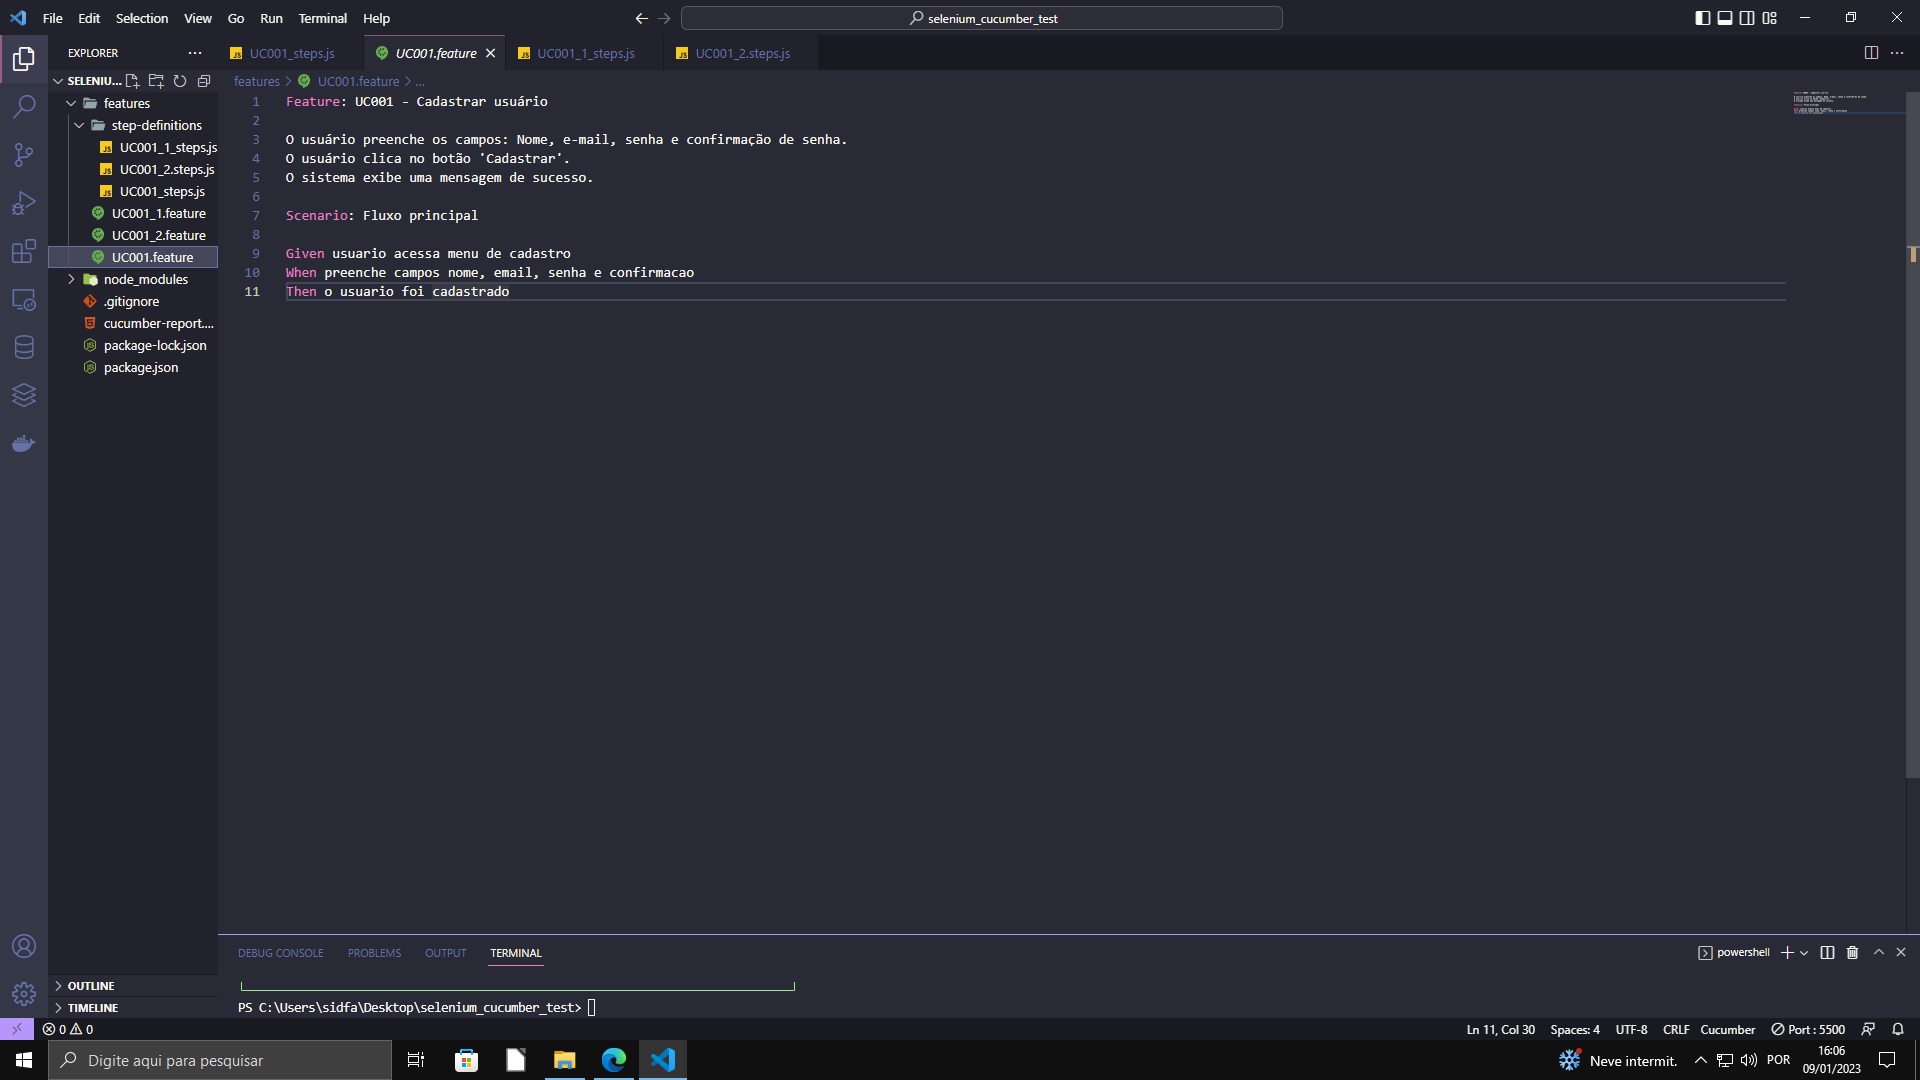Toggle the Primary Side Bar layout button
Image resolution: width=1920 pixels, height=1080 pixels.
(1703, 18)
